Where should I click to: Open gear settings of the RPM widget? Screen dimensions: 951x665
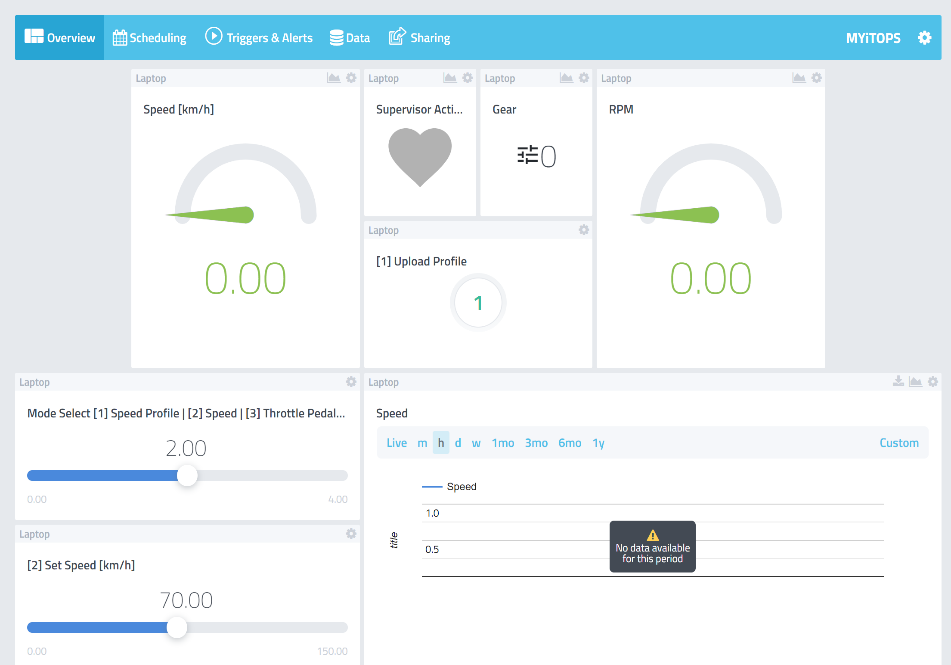pyautogui.click(x=816, y=78)
